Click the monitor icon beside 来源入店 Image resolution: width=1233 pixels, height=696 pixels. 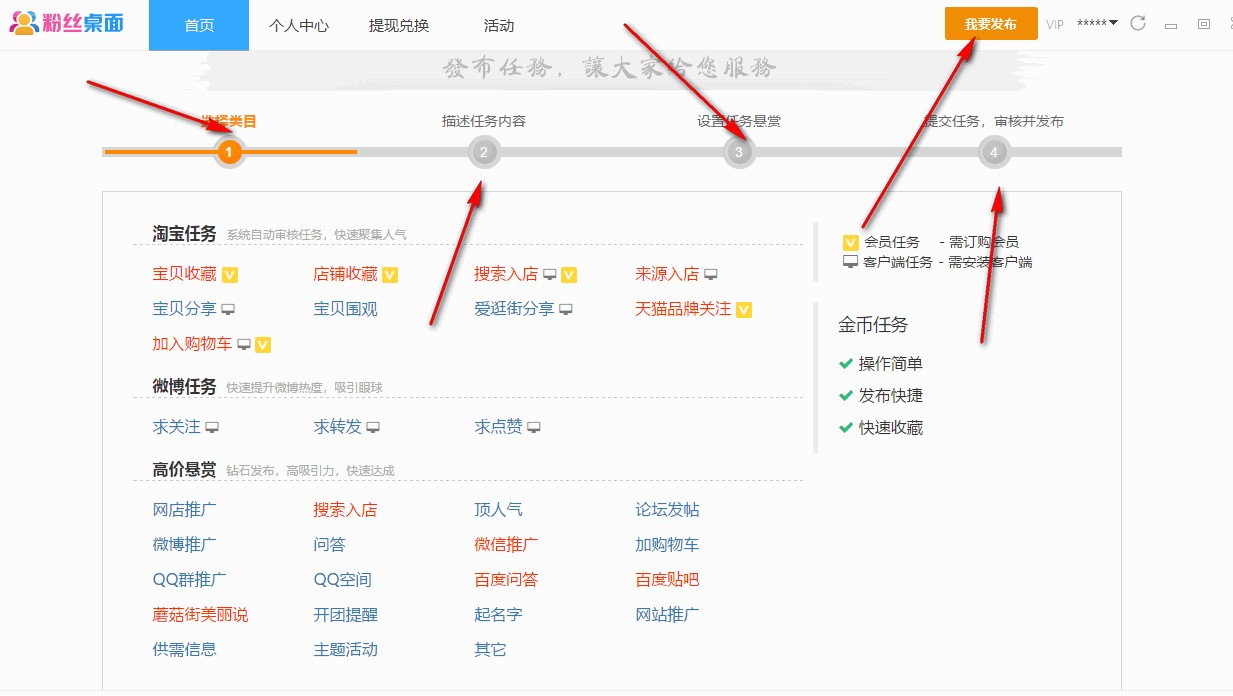click(x=711, y=275)
